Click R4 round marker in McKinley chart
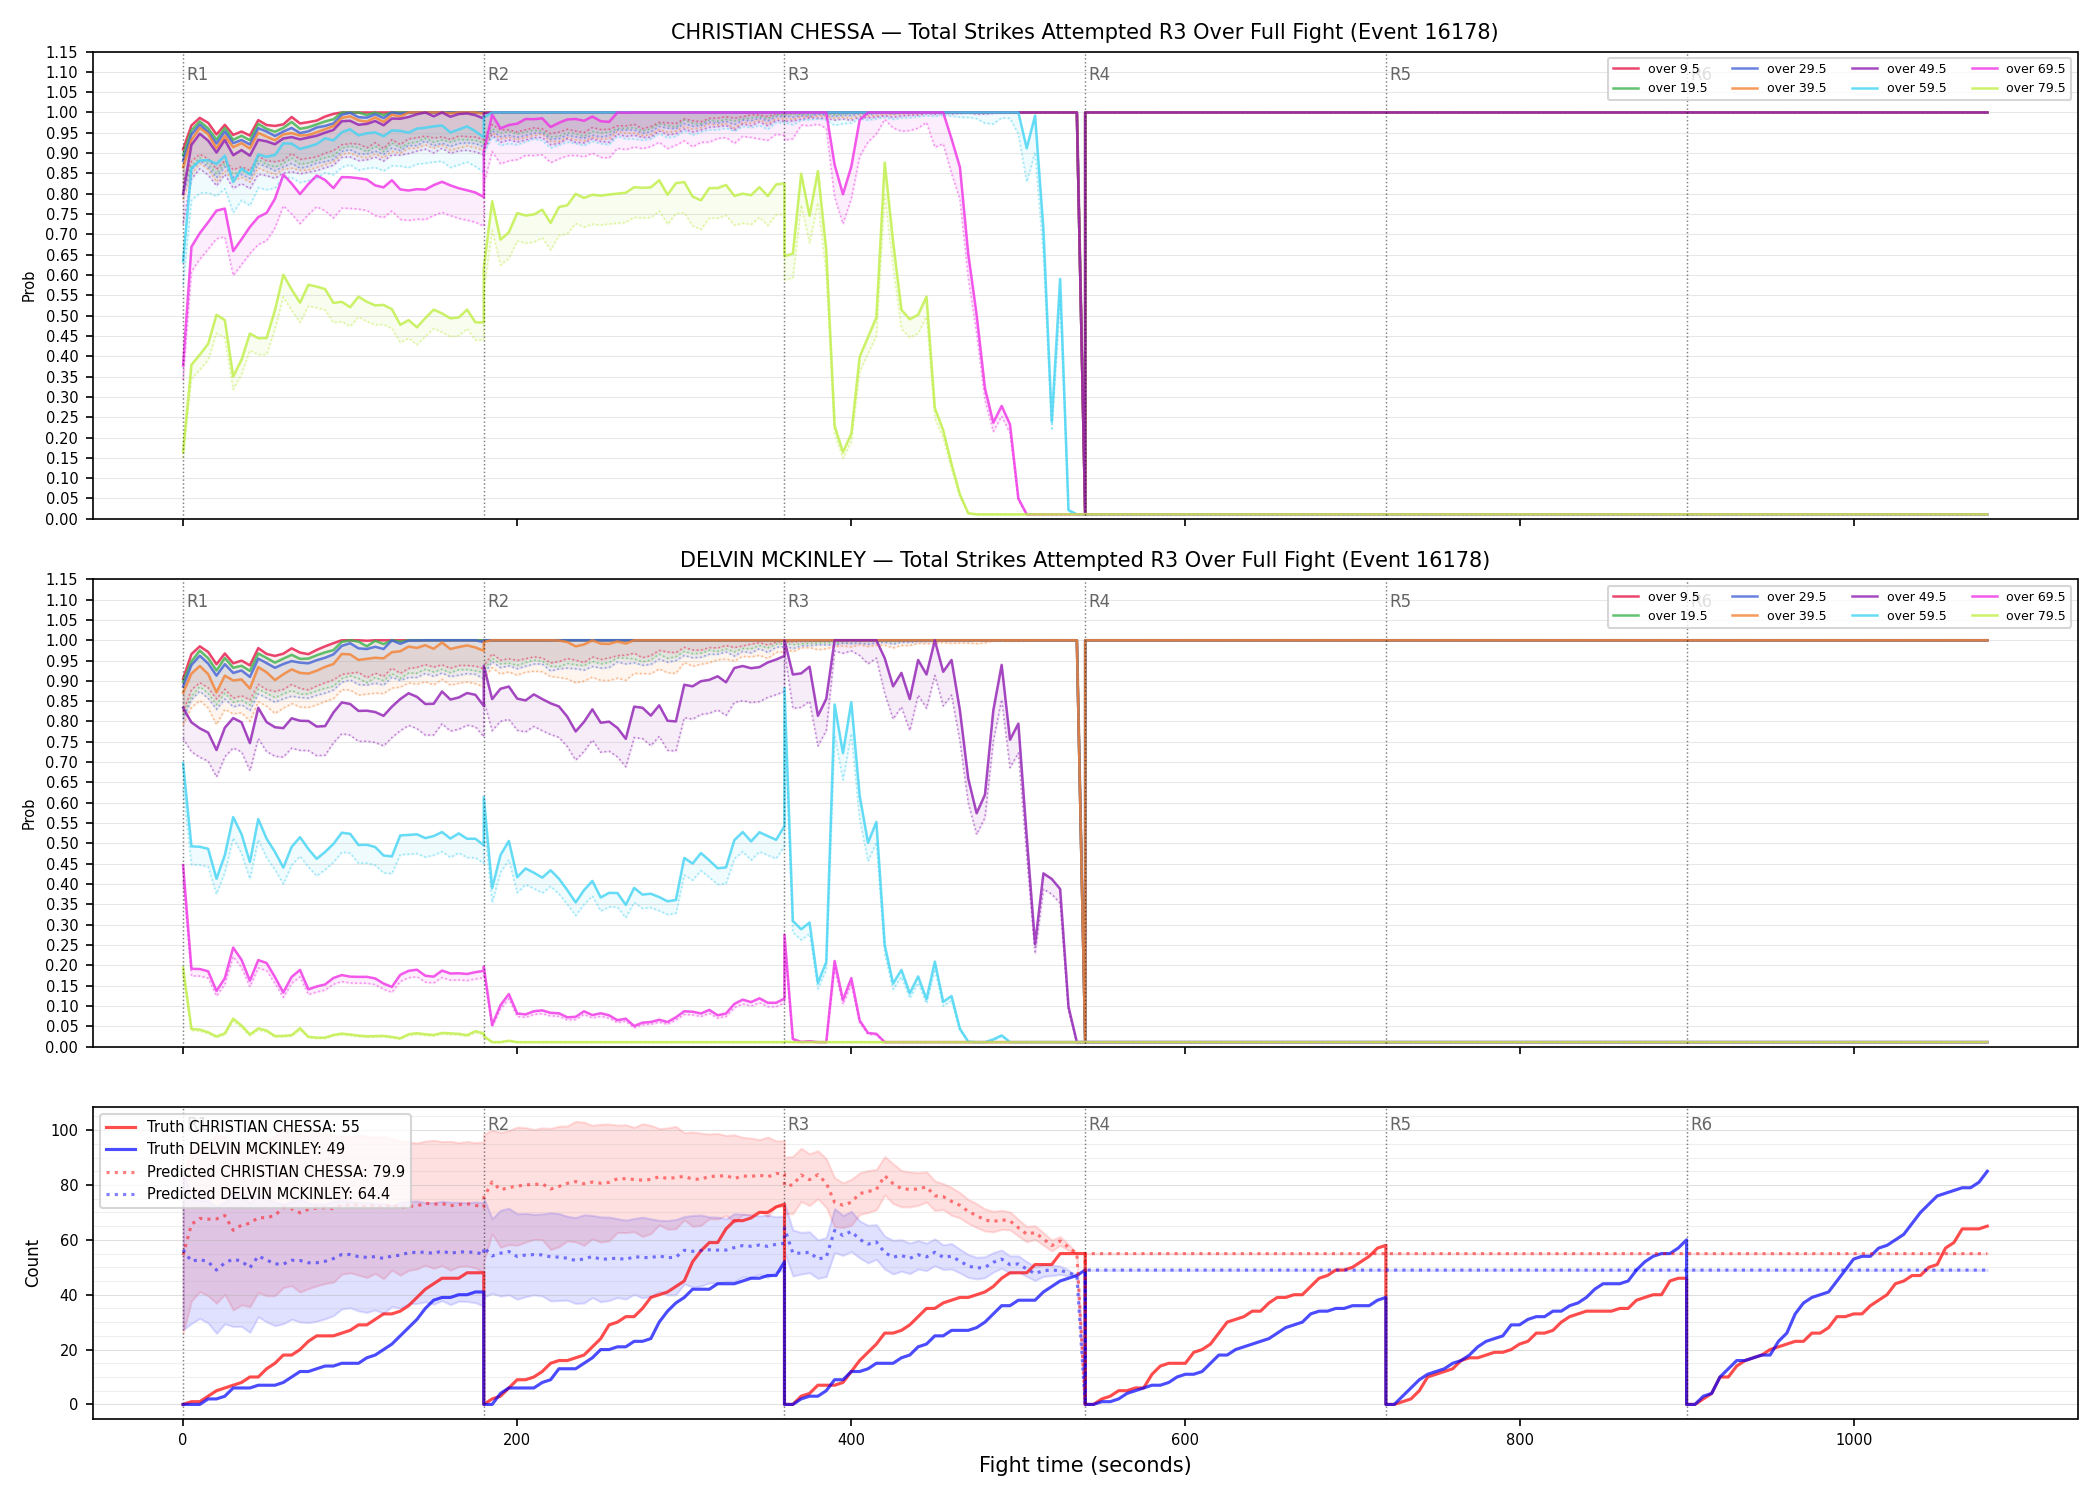2100x1500 pixels. [1099, 601]
